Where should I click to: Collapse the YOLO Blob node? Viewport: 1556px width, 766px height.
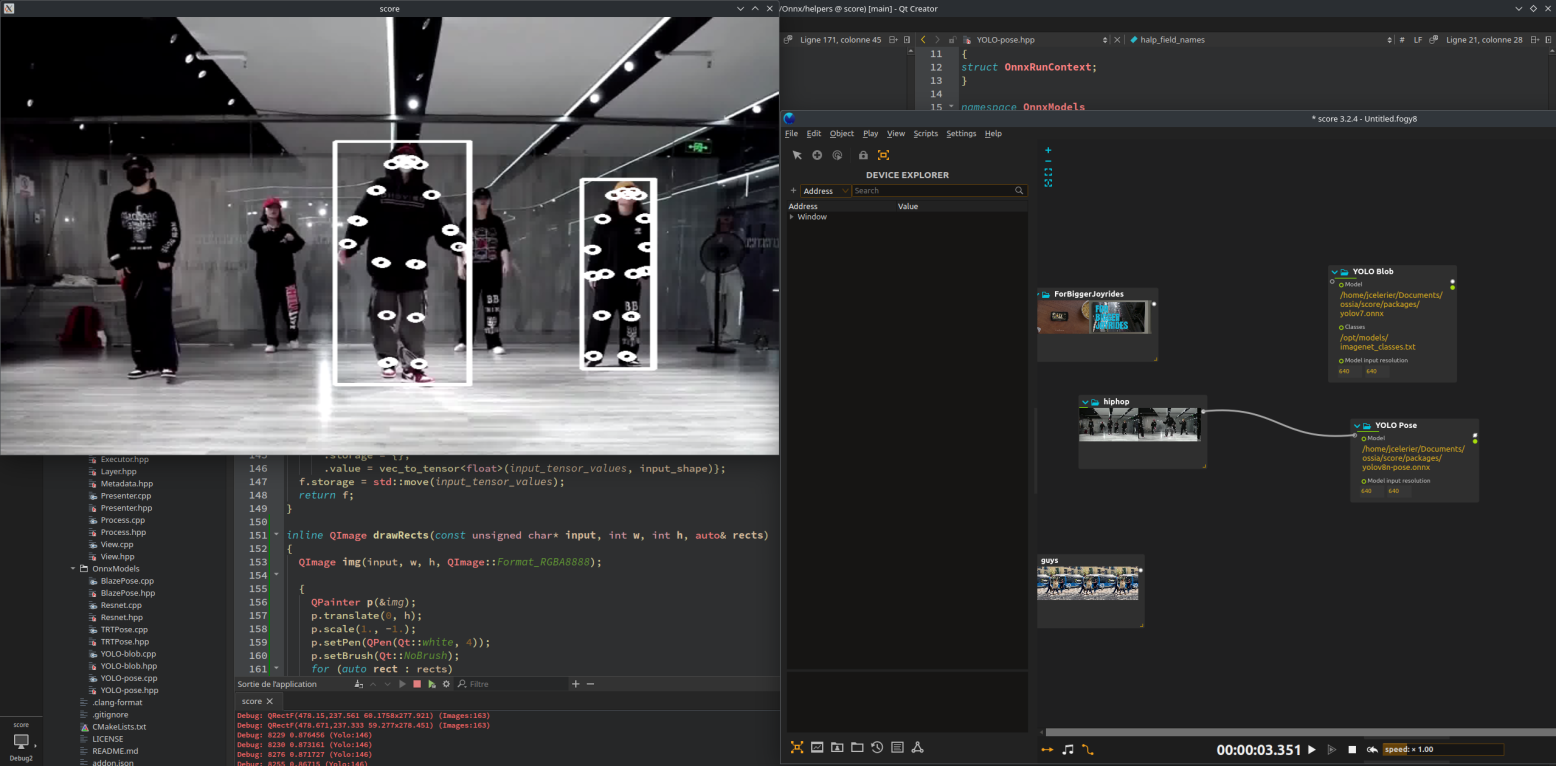click(x=1334, y=271)
